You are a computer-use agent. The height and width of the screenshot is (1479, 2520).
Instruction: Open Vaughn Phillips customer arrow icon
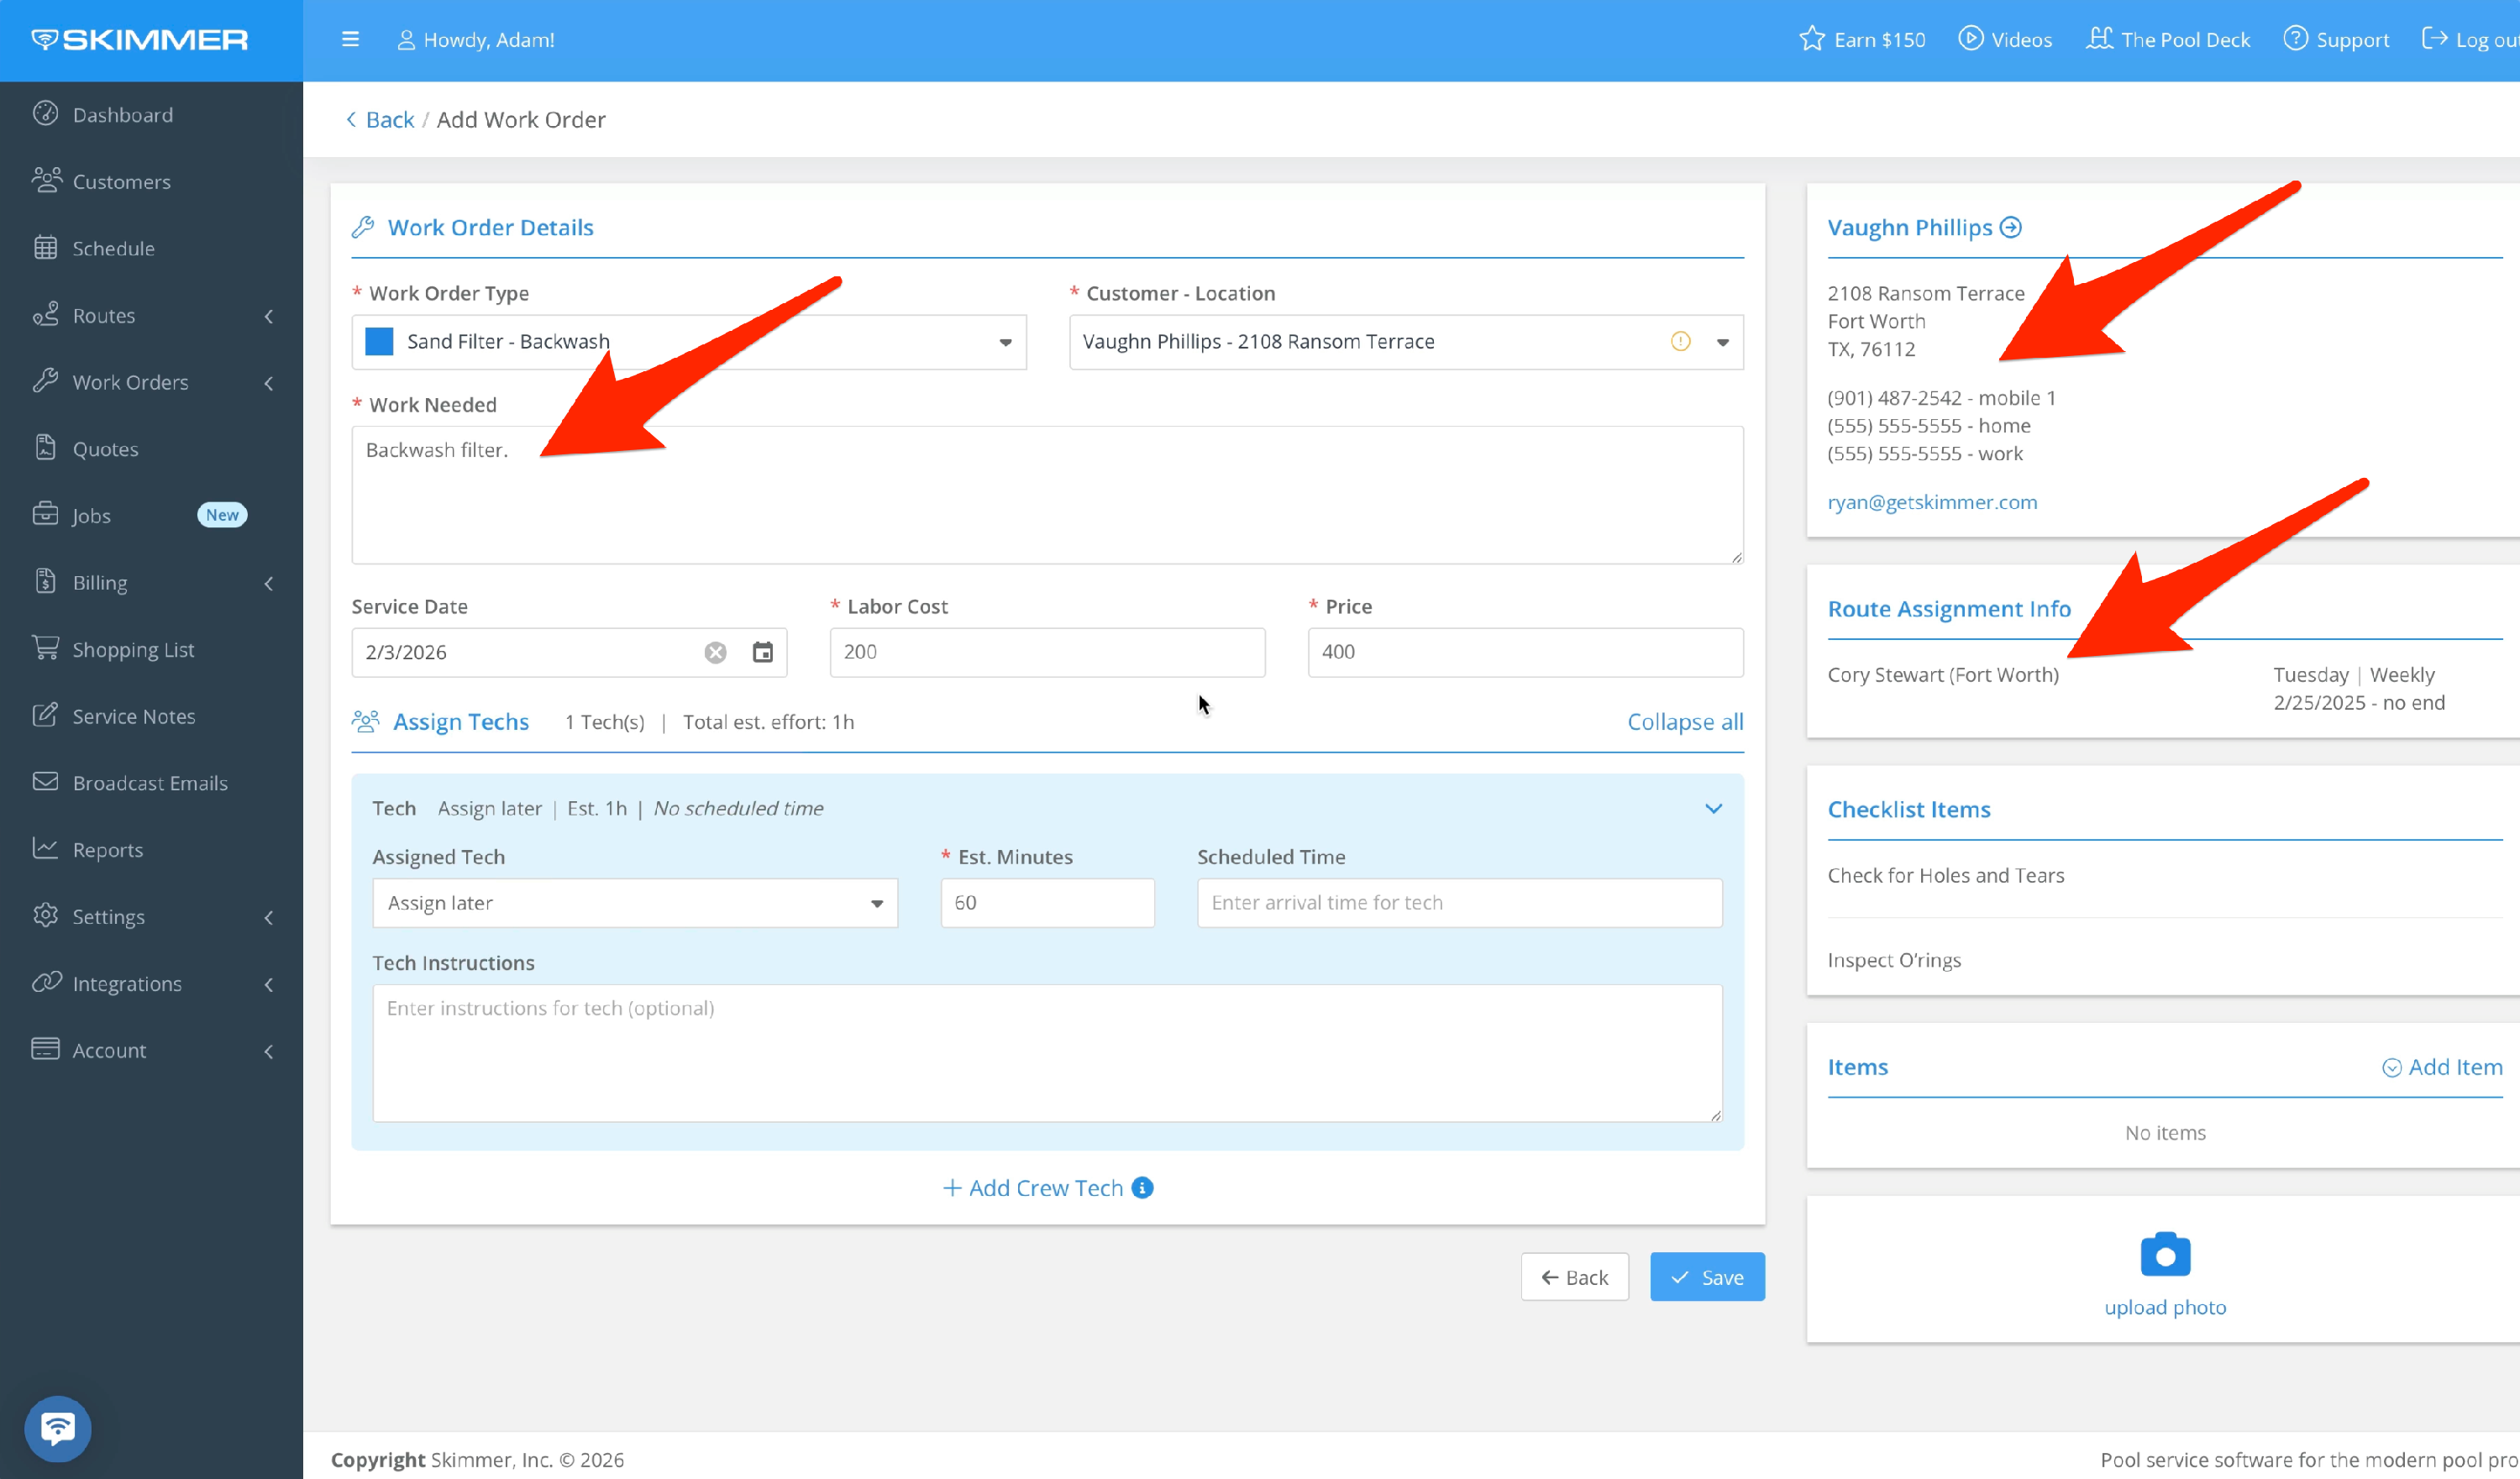point(2011,228)
